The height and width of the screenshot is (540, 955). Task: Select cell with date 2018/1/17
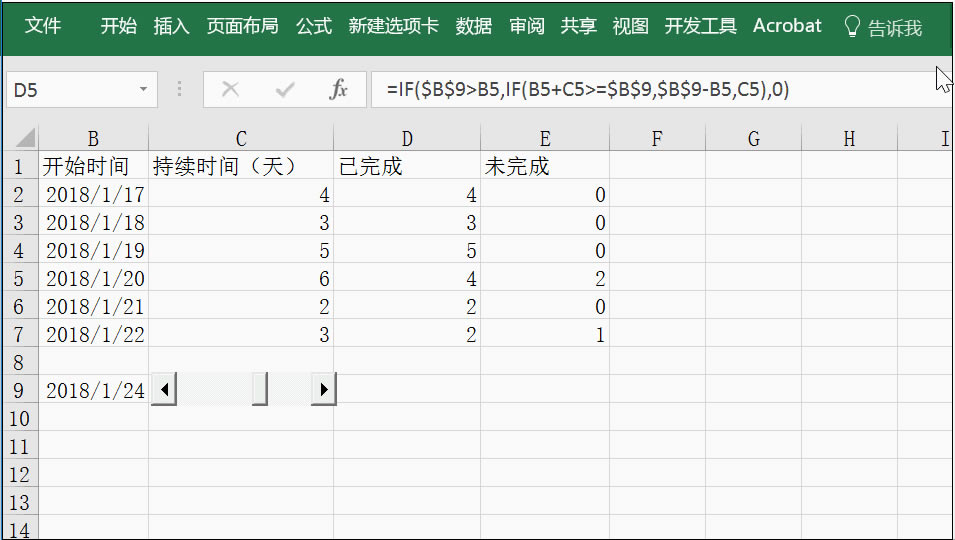(93, 194)
